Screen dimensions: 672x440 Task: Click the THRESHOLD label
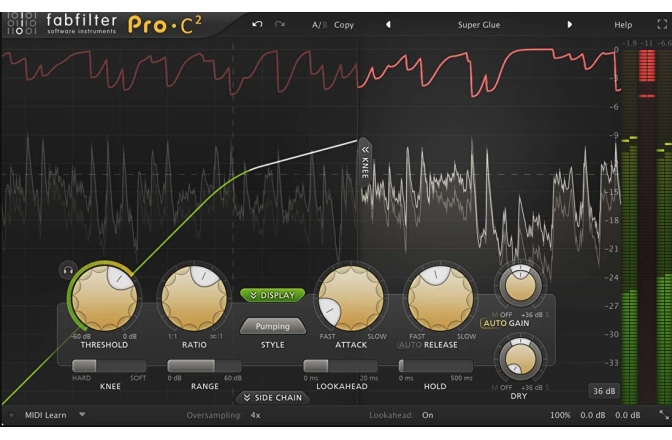click(104, 345)
